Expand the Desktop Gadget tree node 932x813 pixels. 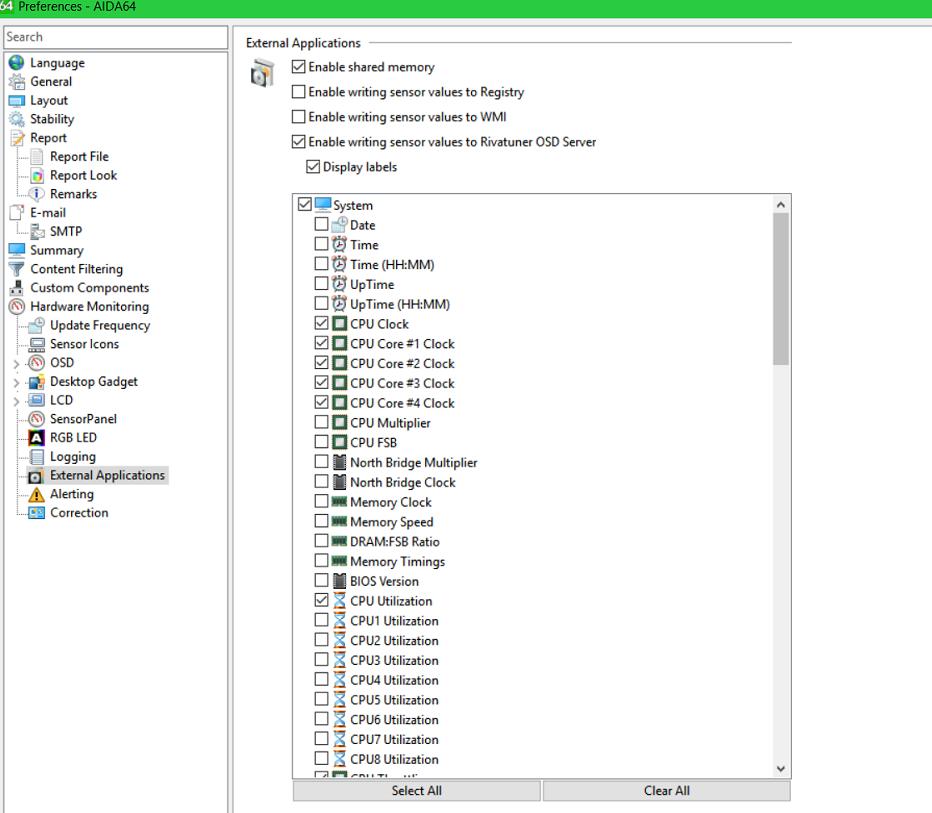17,383
